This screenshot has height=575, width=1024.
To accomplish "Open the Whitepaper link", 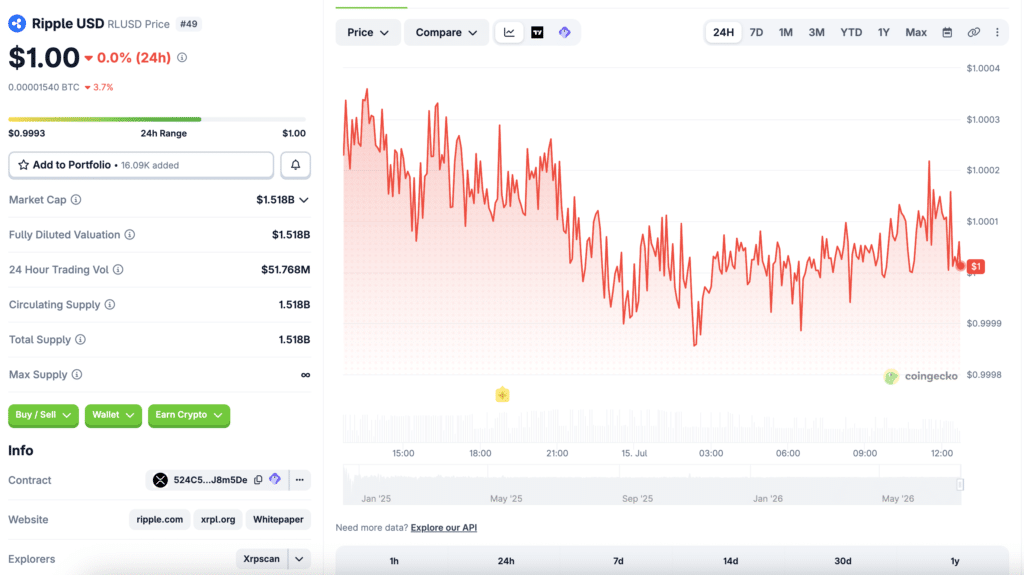I will pos(278,519).
